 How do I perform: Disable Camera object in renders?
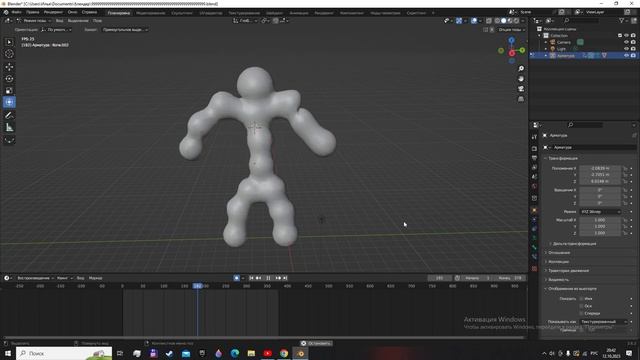[x=633, y=42]
